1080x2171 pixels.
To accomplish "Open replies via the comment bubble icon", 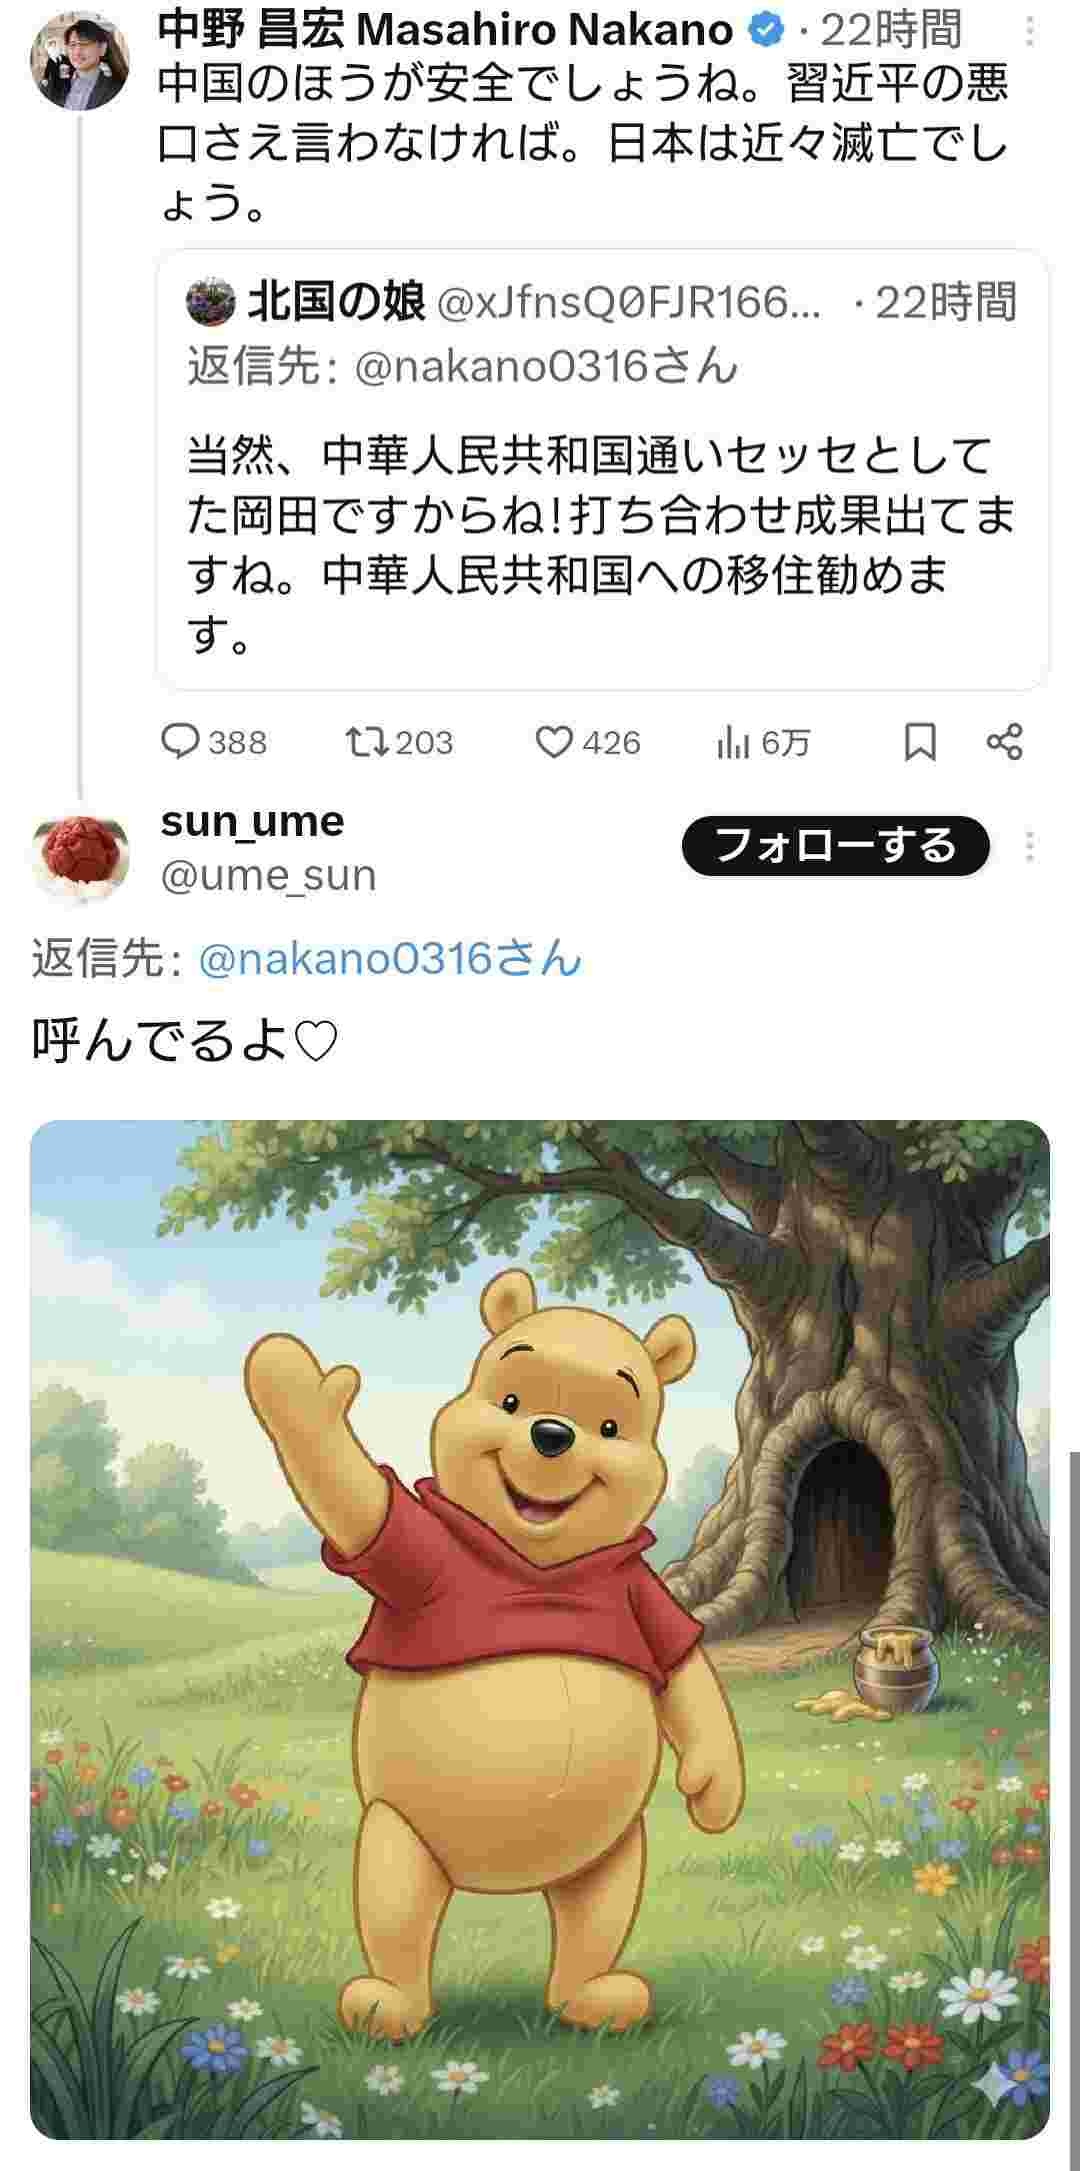I will [182, 742].
